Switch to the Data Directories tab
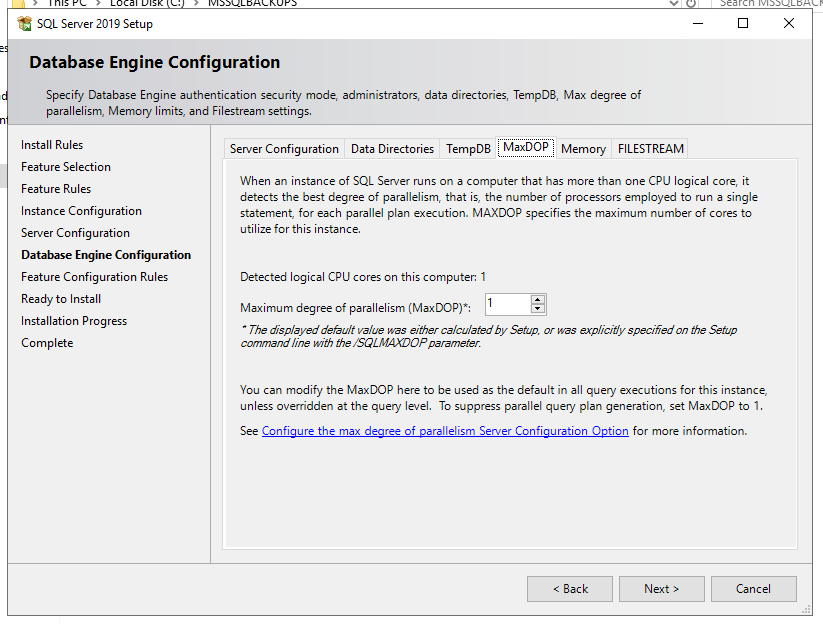The width and height of the screenshot is (823, 624). (392, 149)
